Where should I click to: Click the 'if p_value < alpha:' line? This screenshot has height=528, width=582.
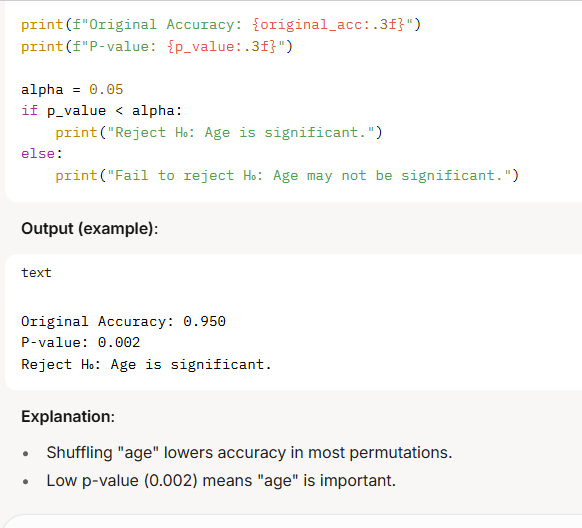point(102,111)
